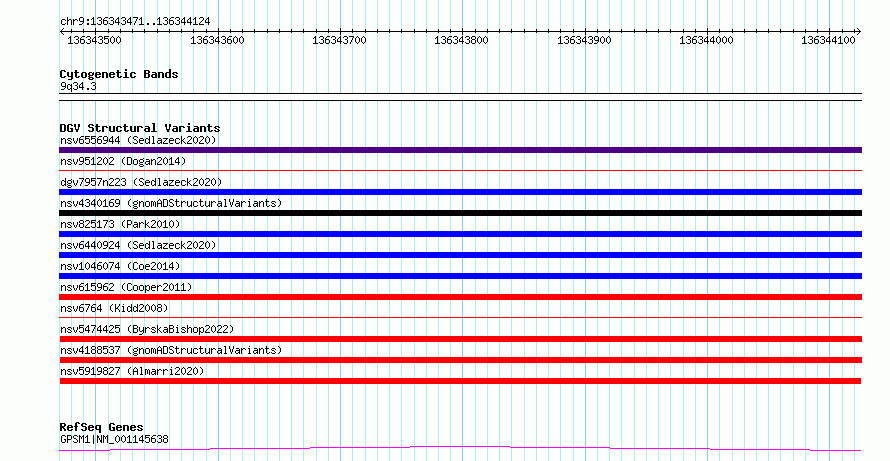Select the red nsv4188537 variant bar
Image resolution: width=890 pixels, height=461 pixels.
460,360
